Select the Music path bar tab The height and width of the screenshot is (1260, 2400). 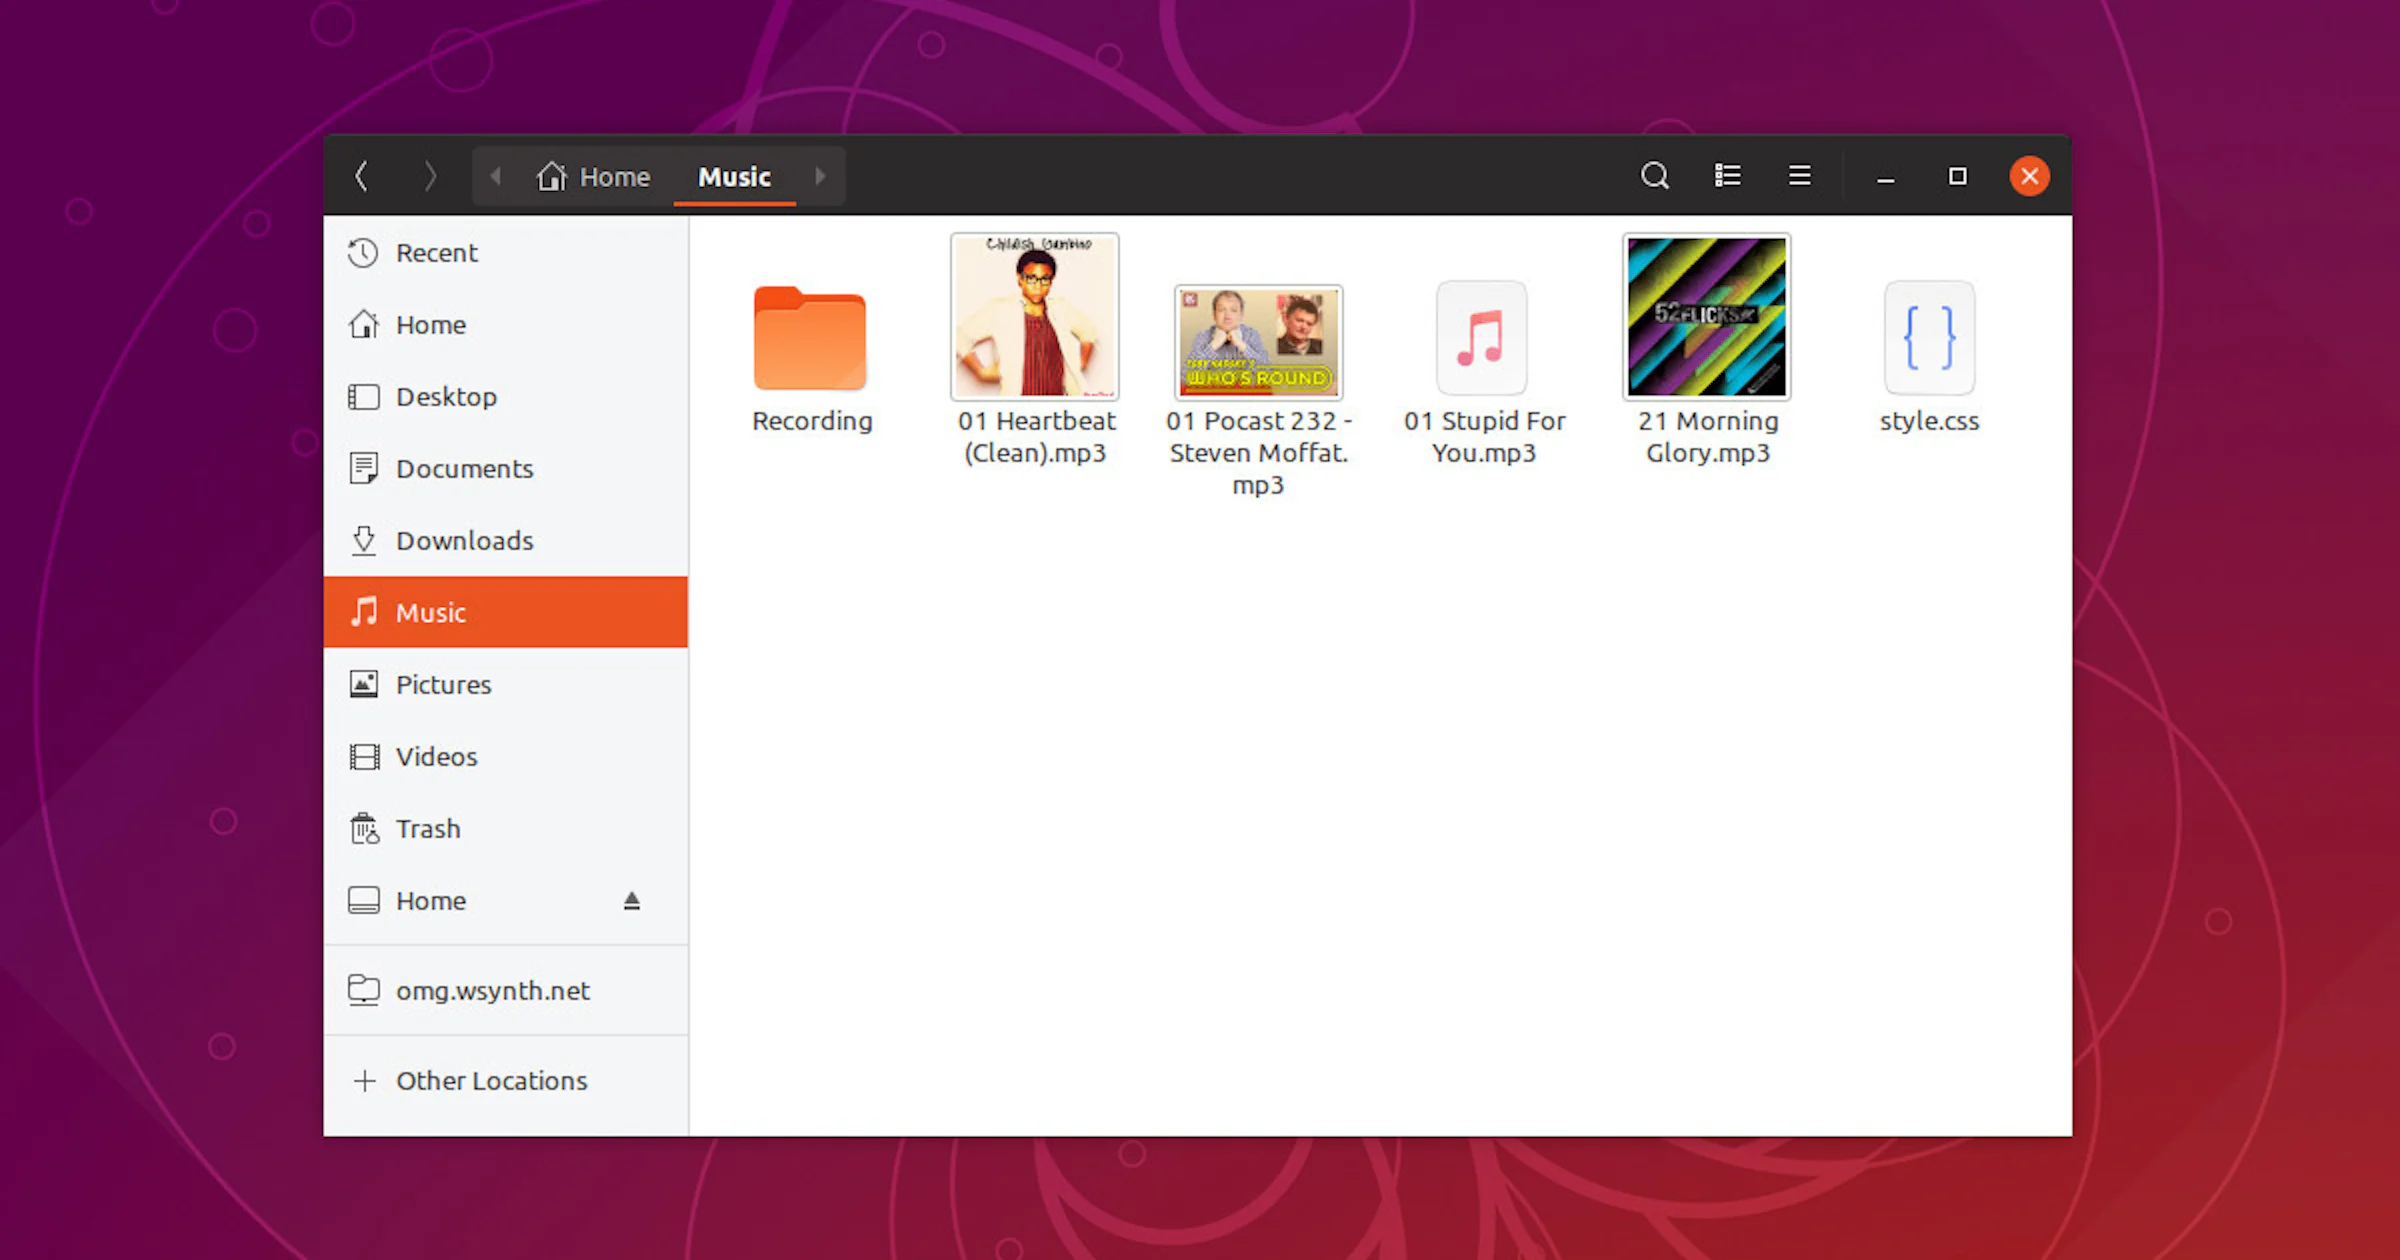coord(734,177)
